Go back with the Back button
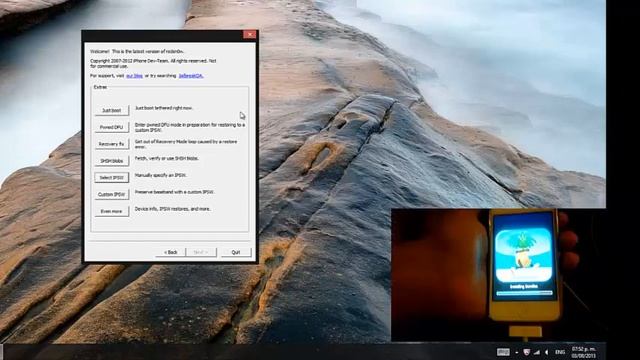Image resolution: width=640 pixels, height=360 pixels. coord(171,252)
